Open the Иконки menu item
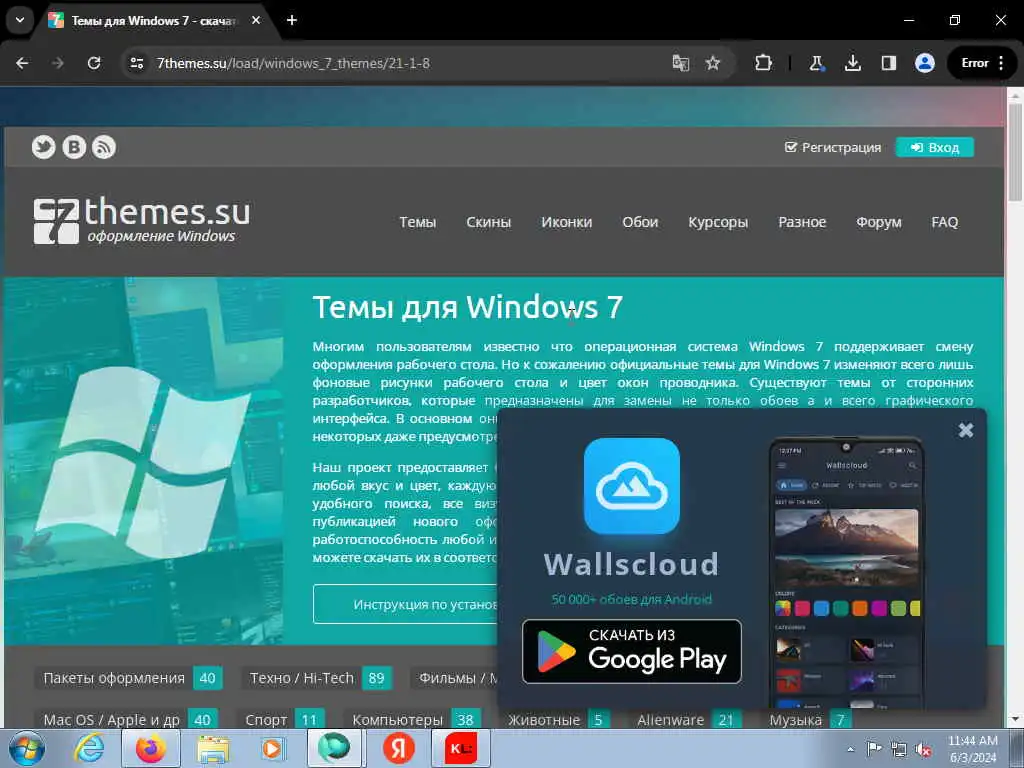Image resolution: width=1024 pixels, height=768 pixels. [x=566, y=222]
